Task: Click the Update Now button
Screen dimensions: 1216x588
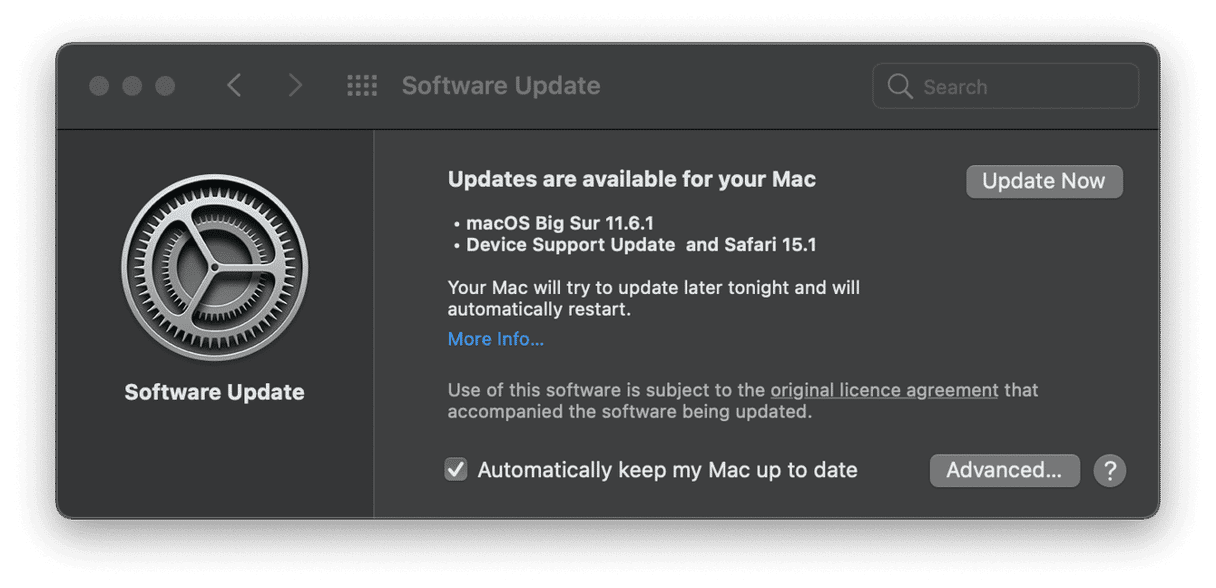Action: [1044, 181]
